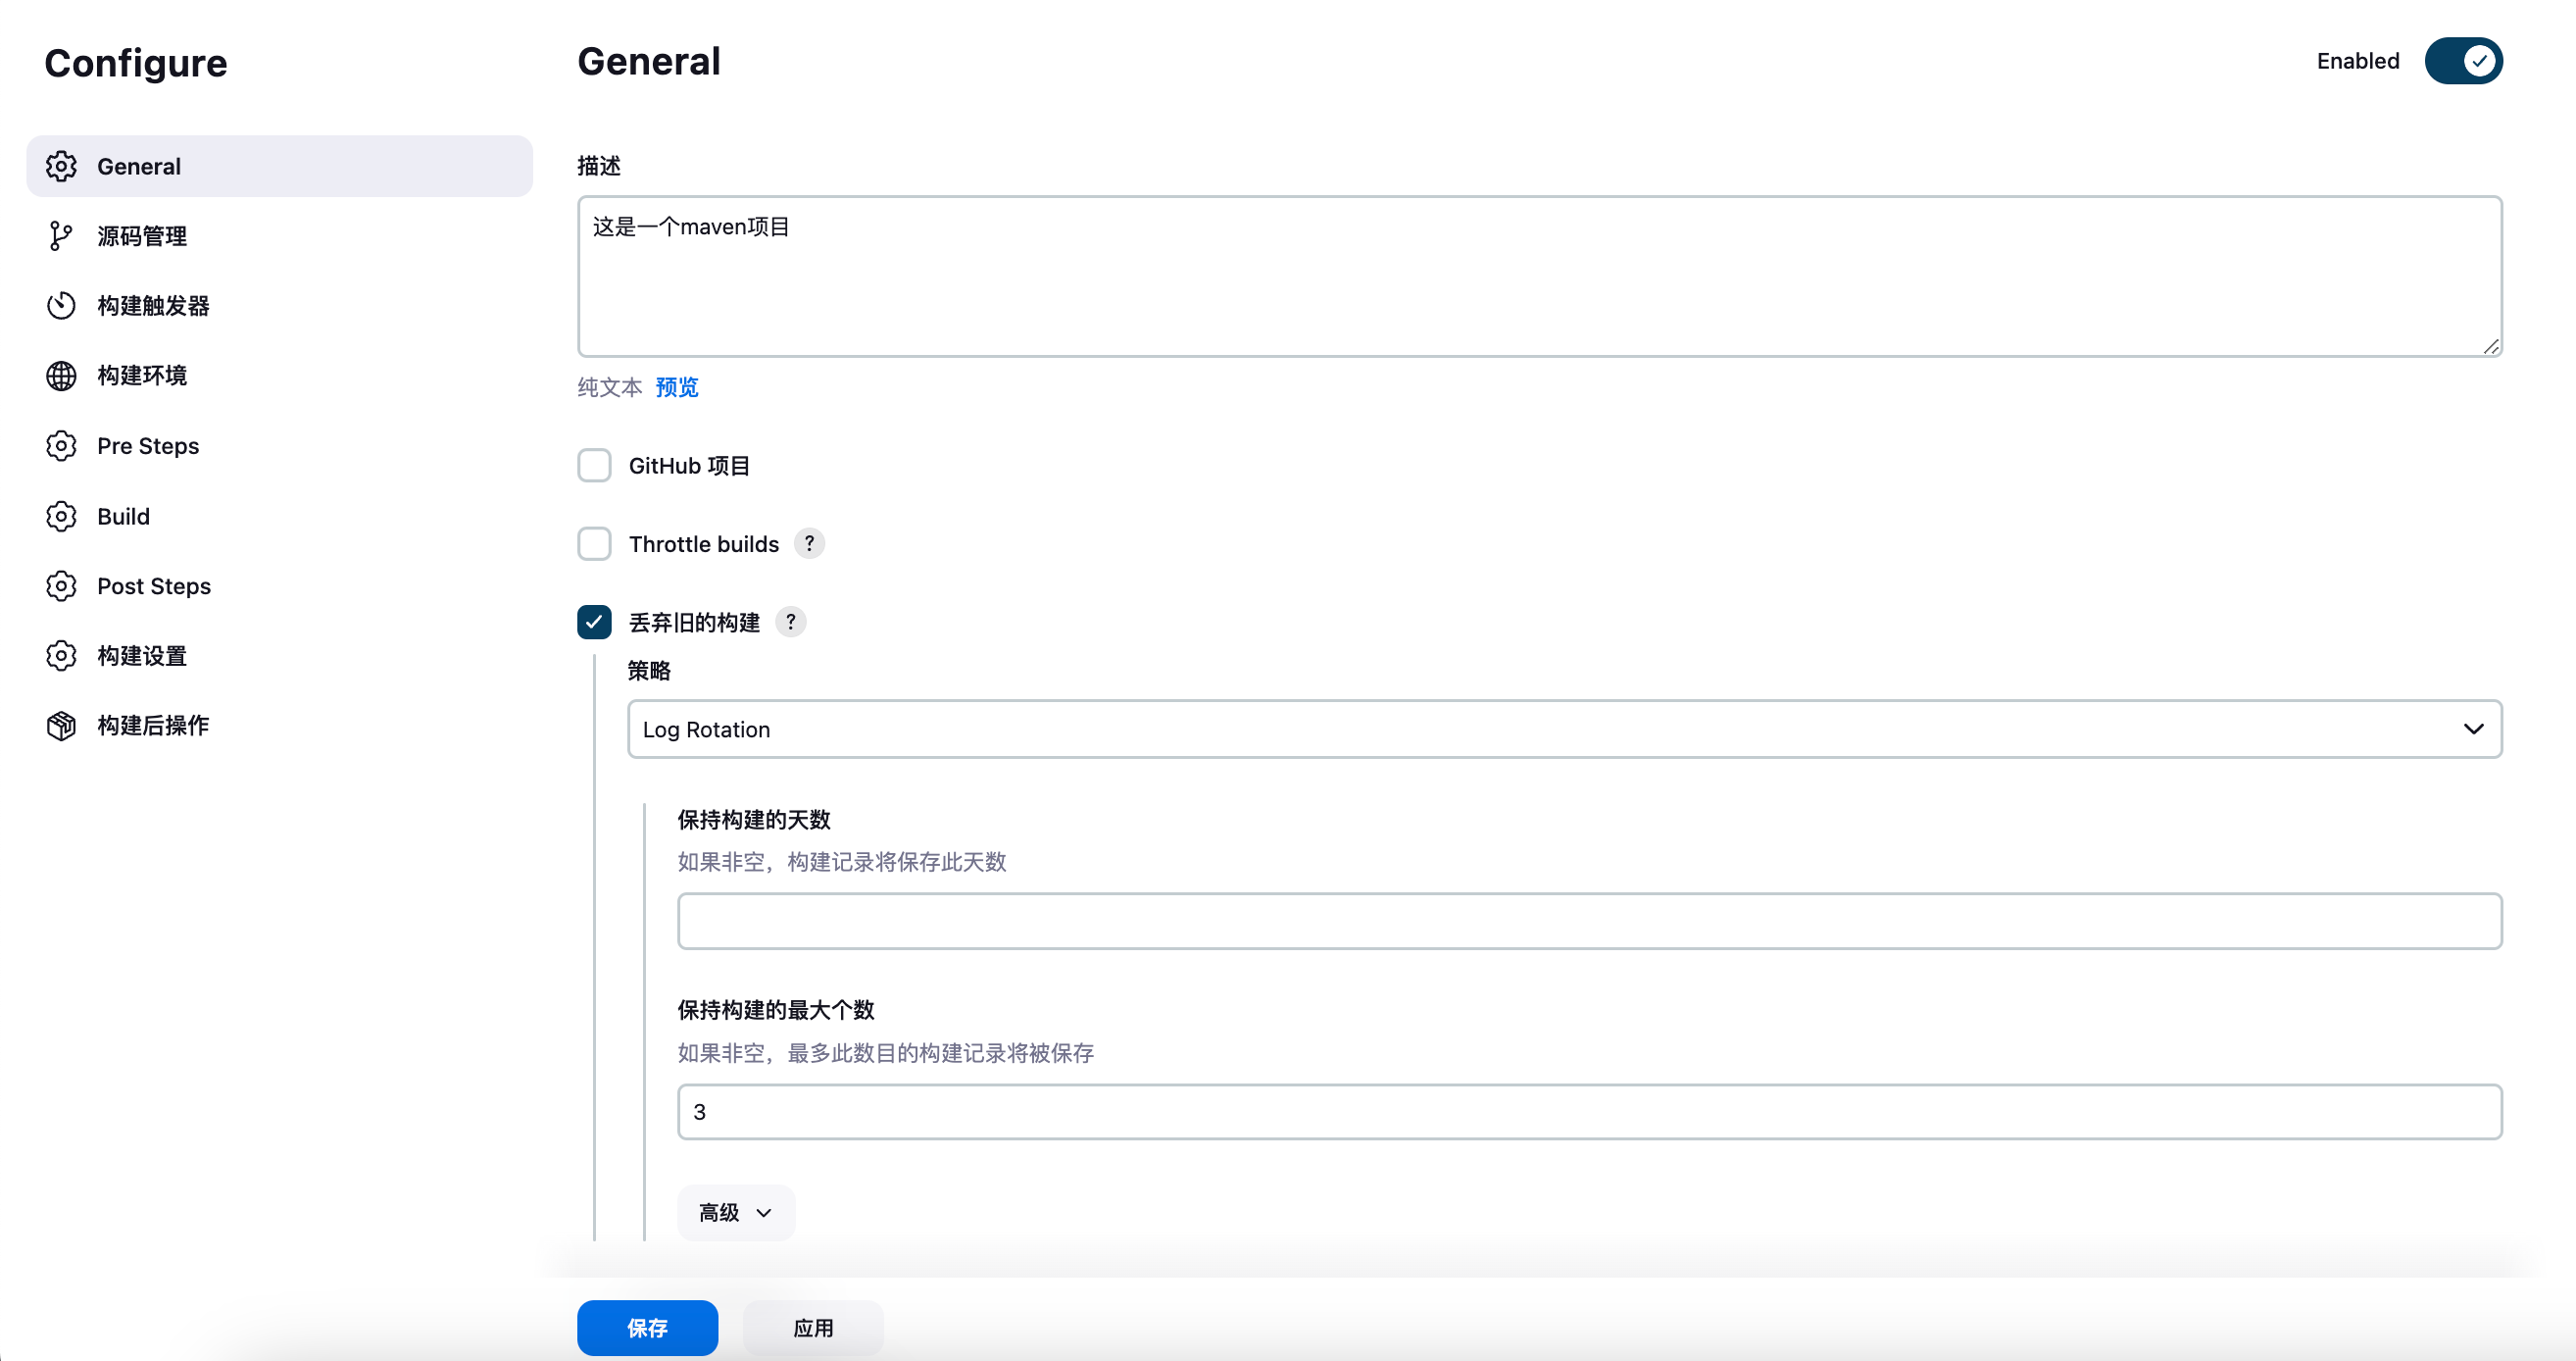Image resolution: width=2576 pixels, height=1361 pixels.
Task: Open help icon next to 丢弃旧的构建
Action: 790,622
